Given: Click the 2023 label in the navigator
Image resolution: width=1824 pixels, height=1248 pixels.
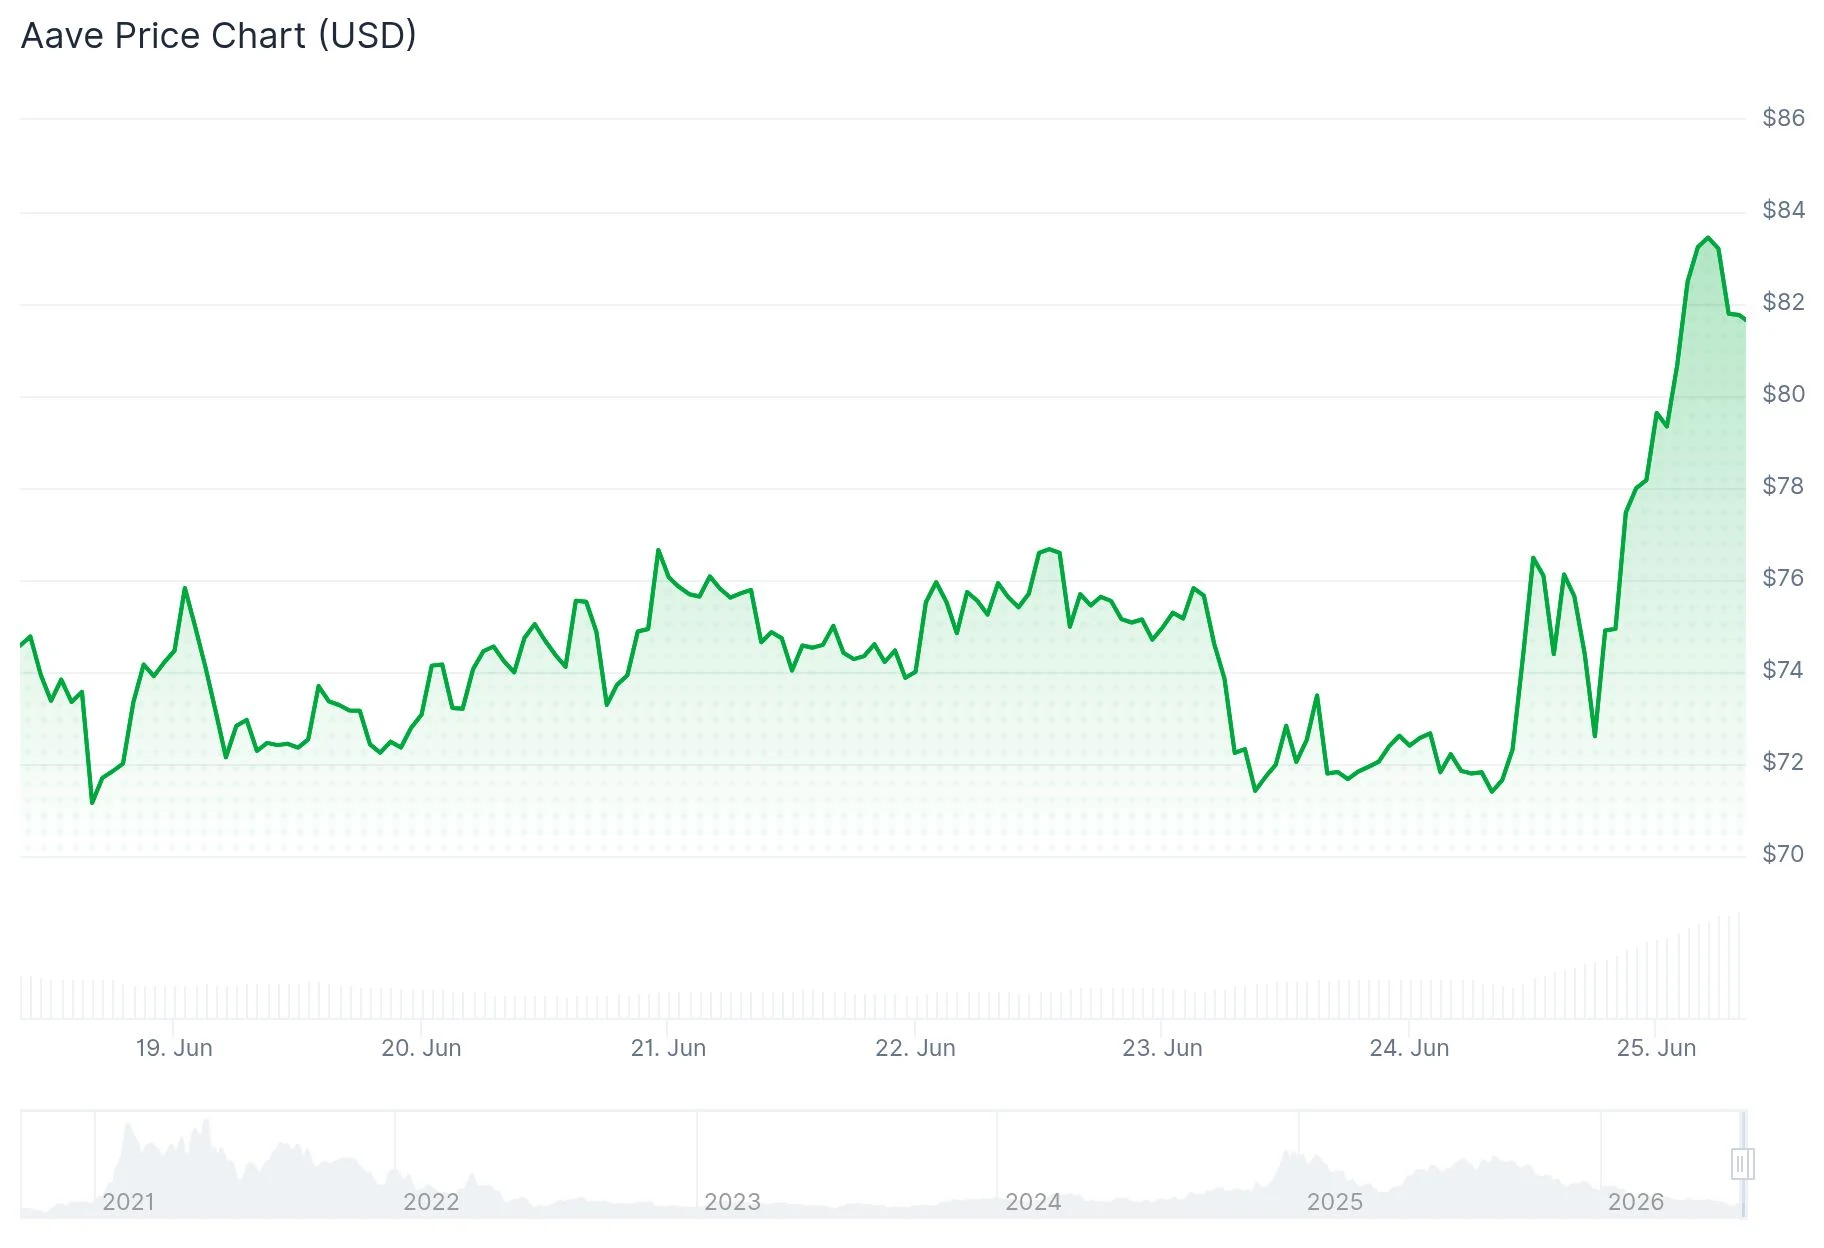Looking at the screenshot, I should click(732, 1202).
